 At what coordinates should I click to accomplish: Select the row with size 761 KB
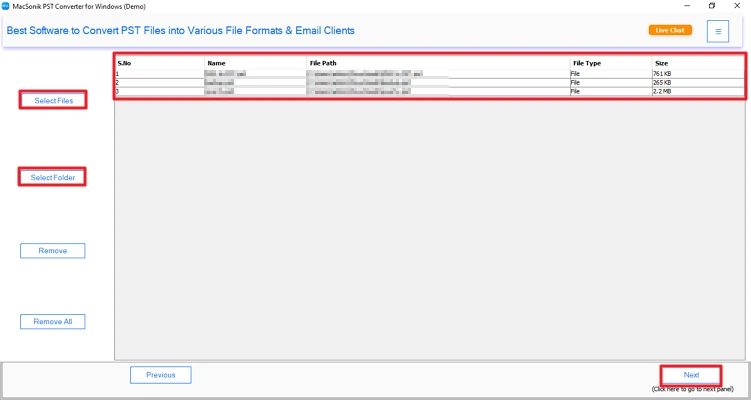click(x=430, y=74)
